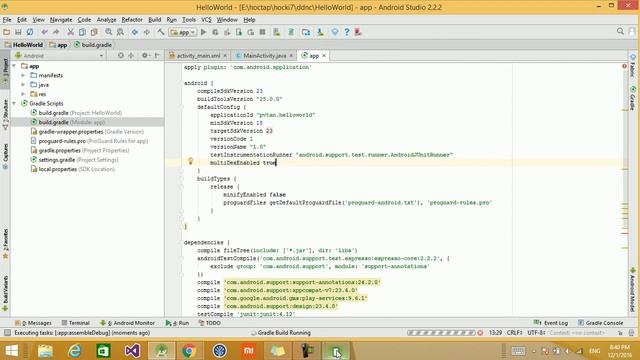640x360 pixels.
Task: Open the Refactor menu
Action: click(132, 20)
